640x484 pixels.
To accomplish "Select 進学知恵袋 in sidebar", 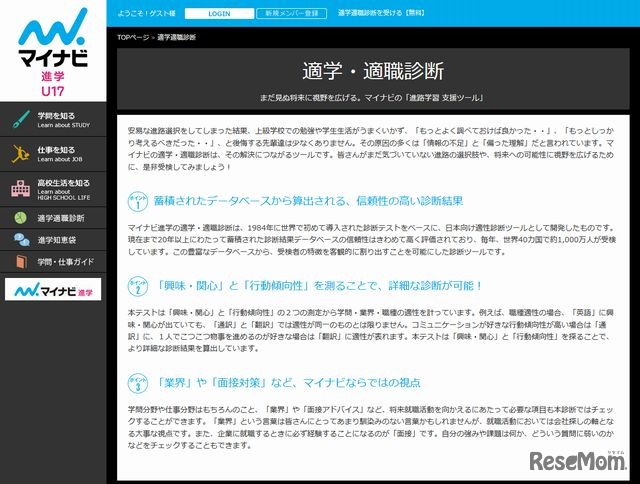I will (x=53, y=240).
